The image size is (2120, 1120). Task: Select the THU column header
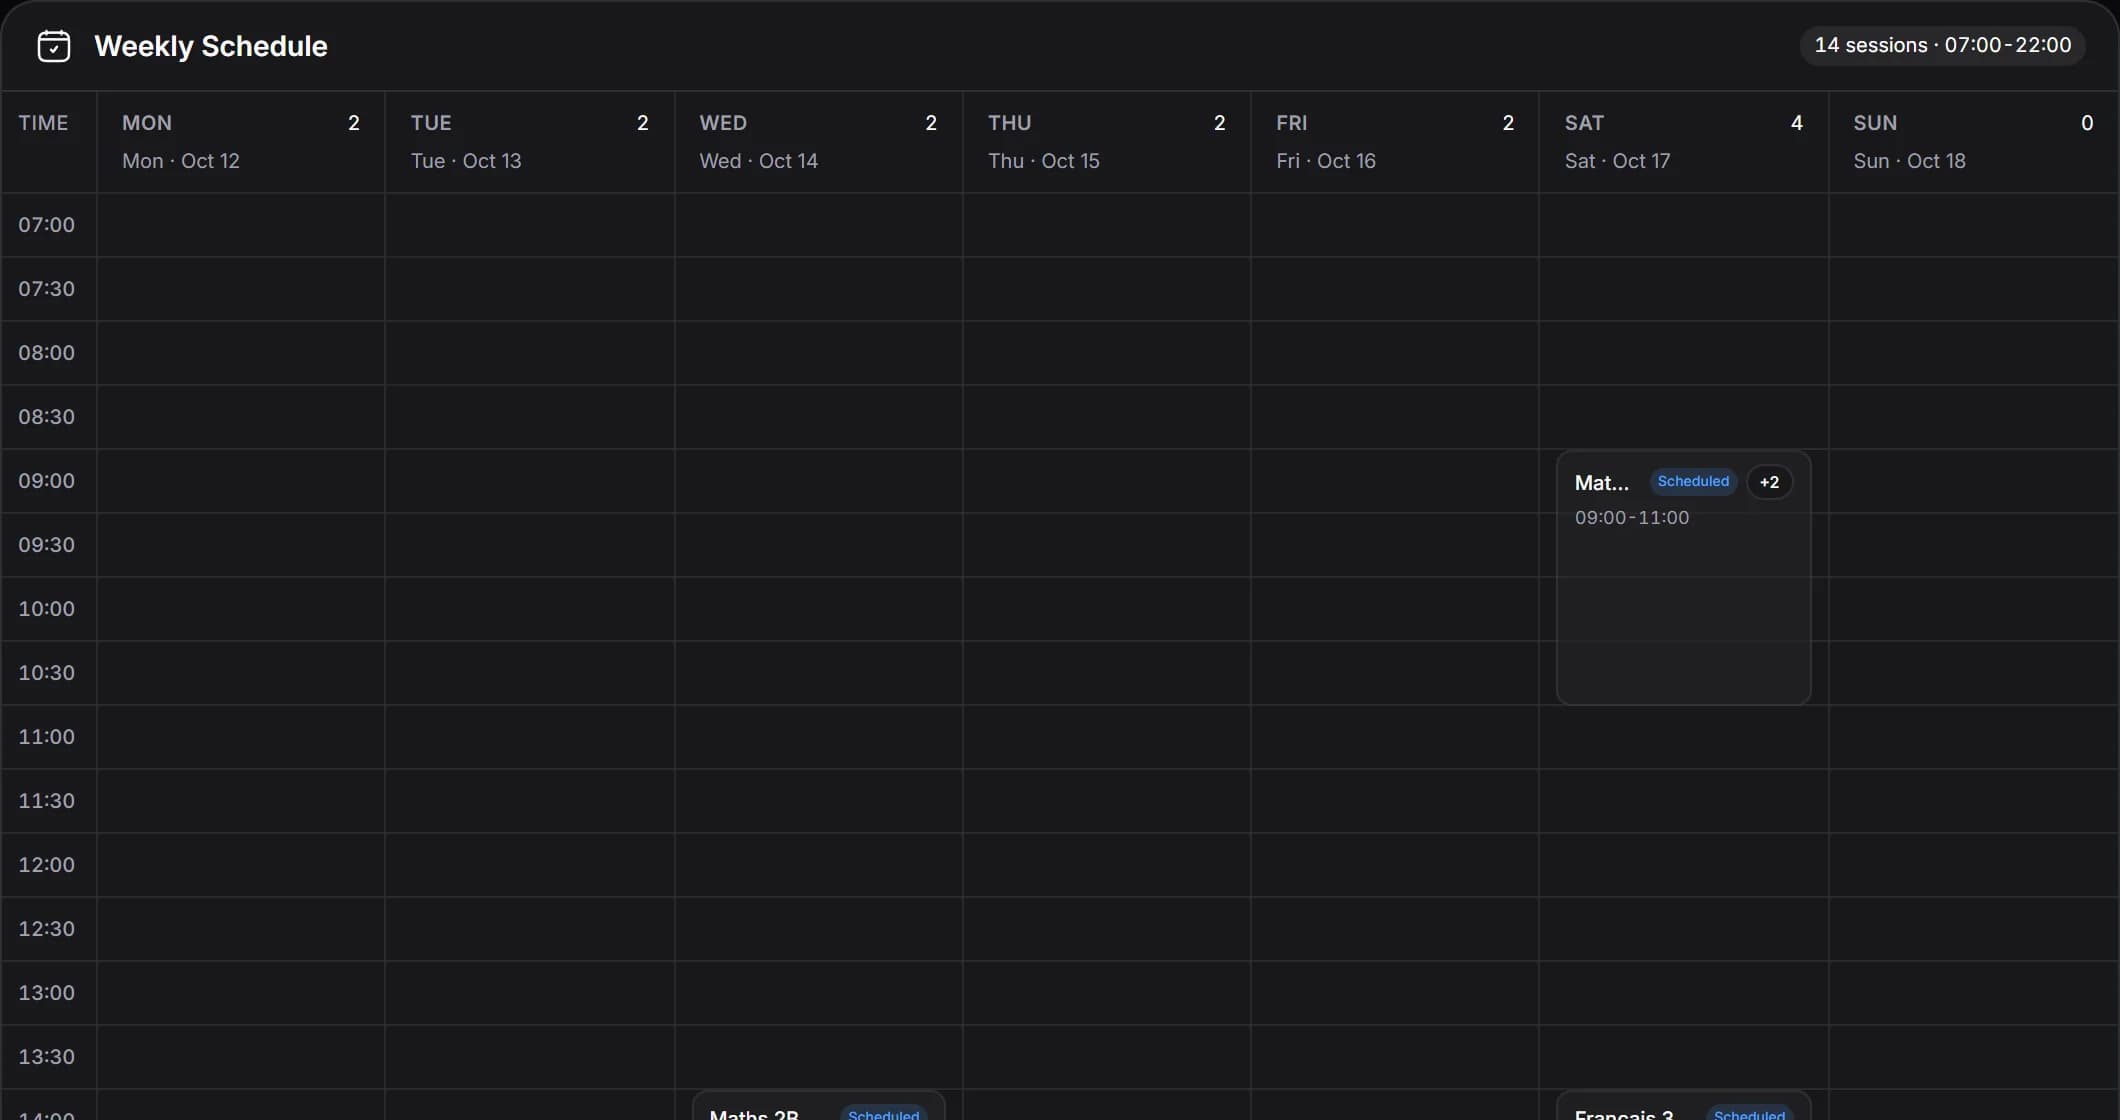[x=1107, y=142]
